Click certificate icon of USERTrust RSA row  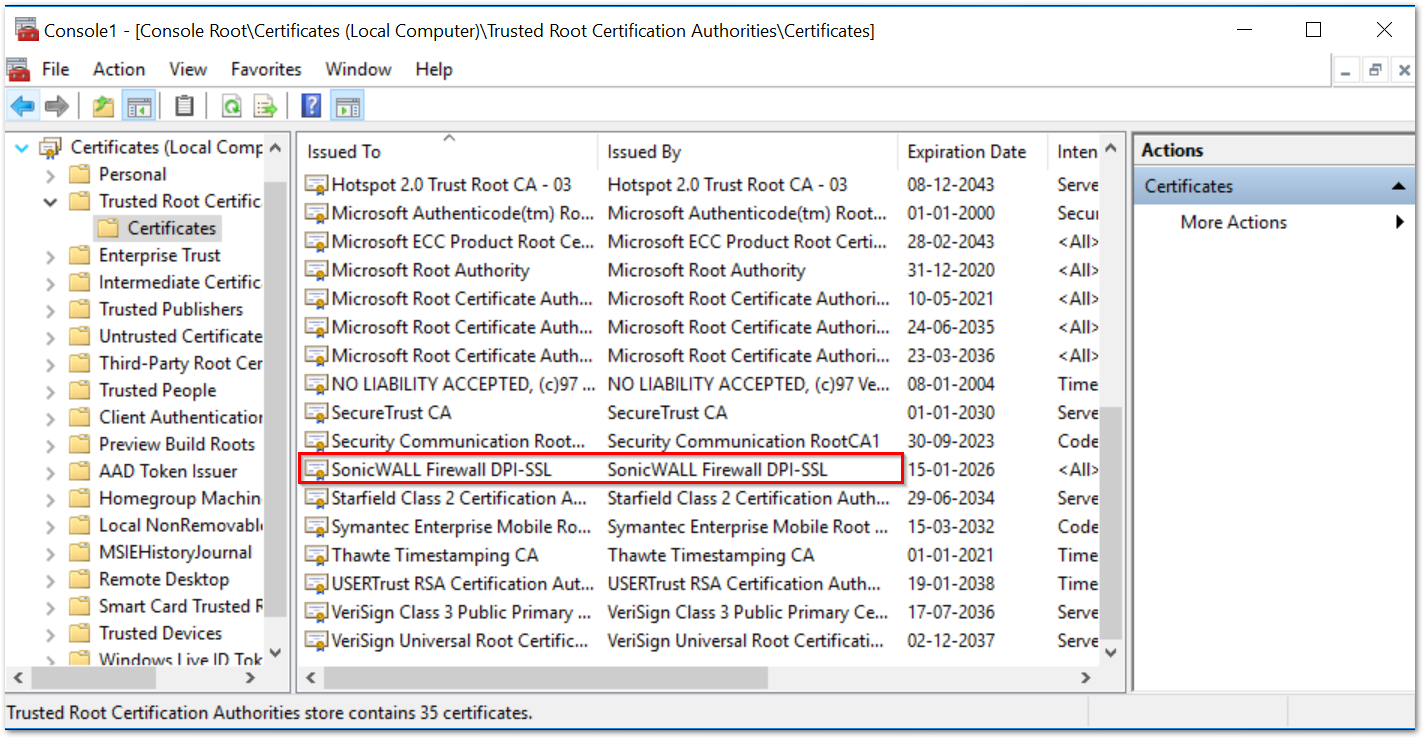(x=317, y=583)
